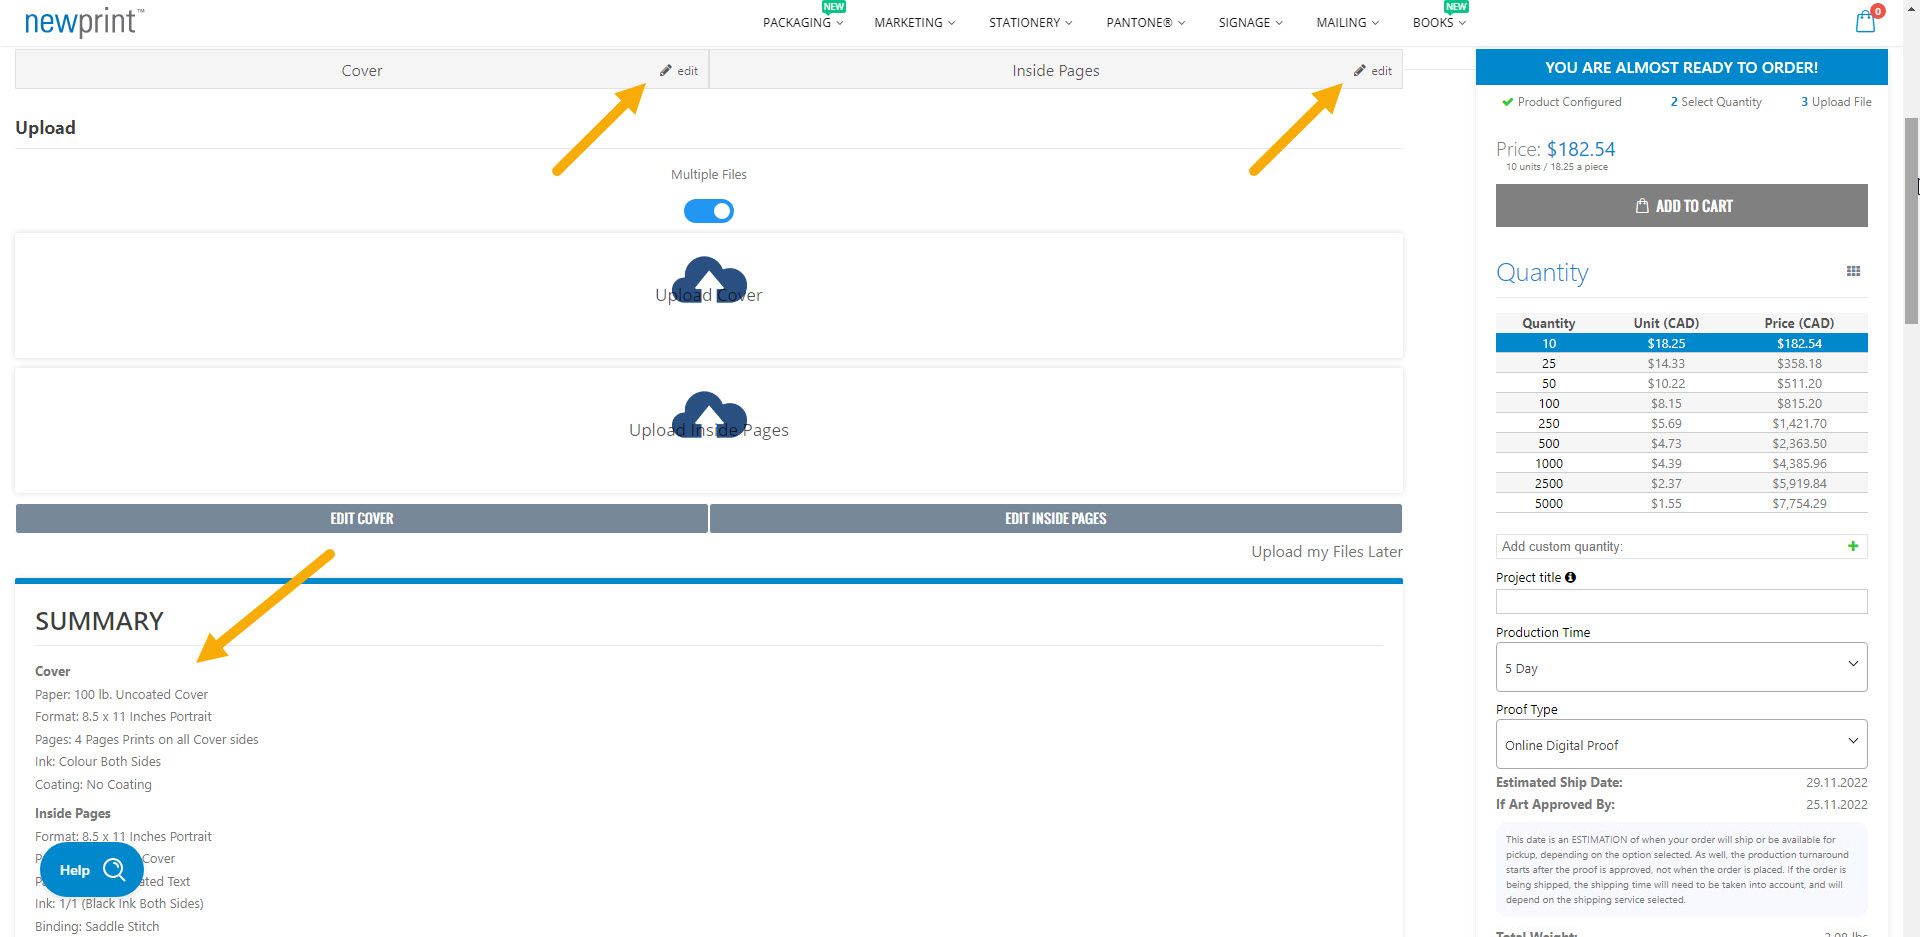1920x937 pixels.
Task: Open the shopping cart icon
Action: pos(1865,22)
